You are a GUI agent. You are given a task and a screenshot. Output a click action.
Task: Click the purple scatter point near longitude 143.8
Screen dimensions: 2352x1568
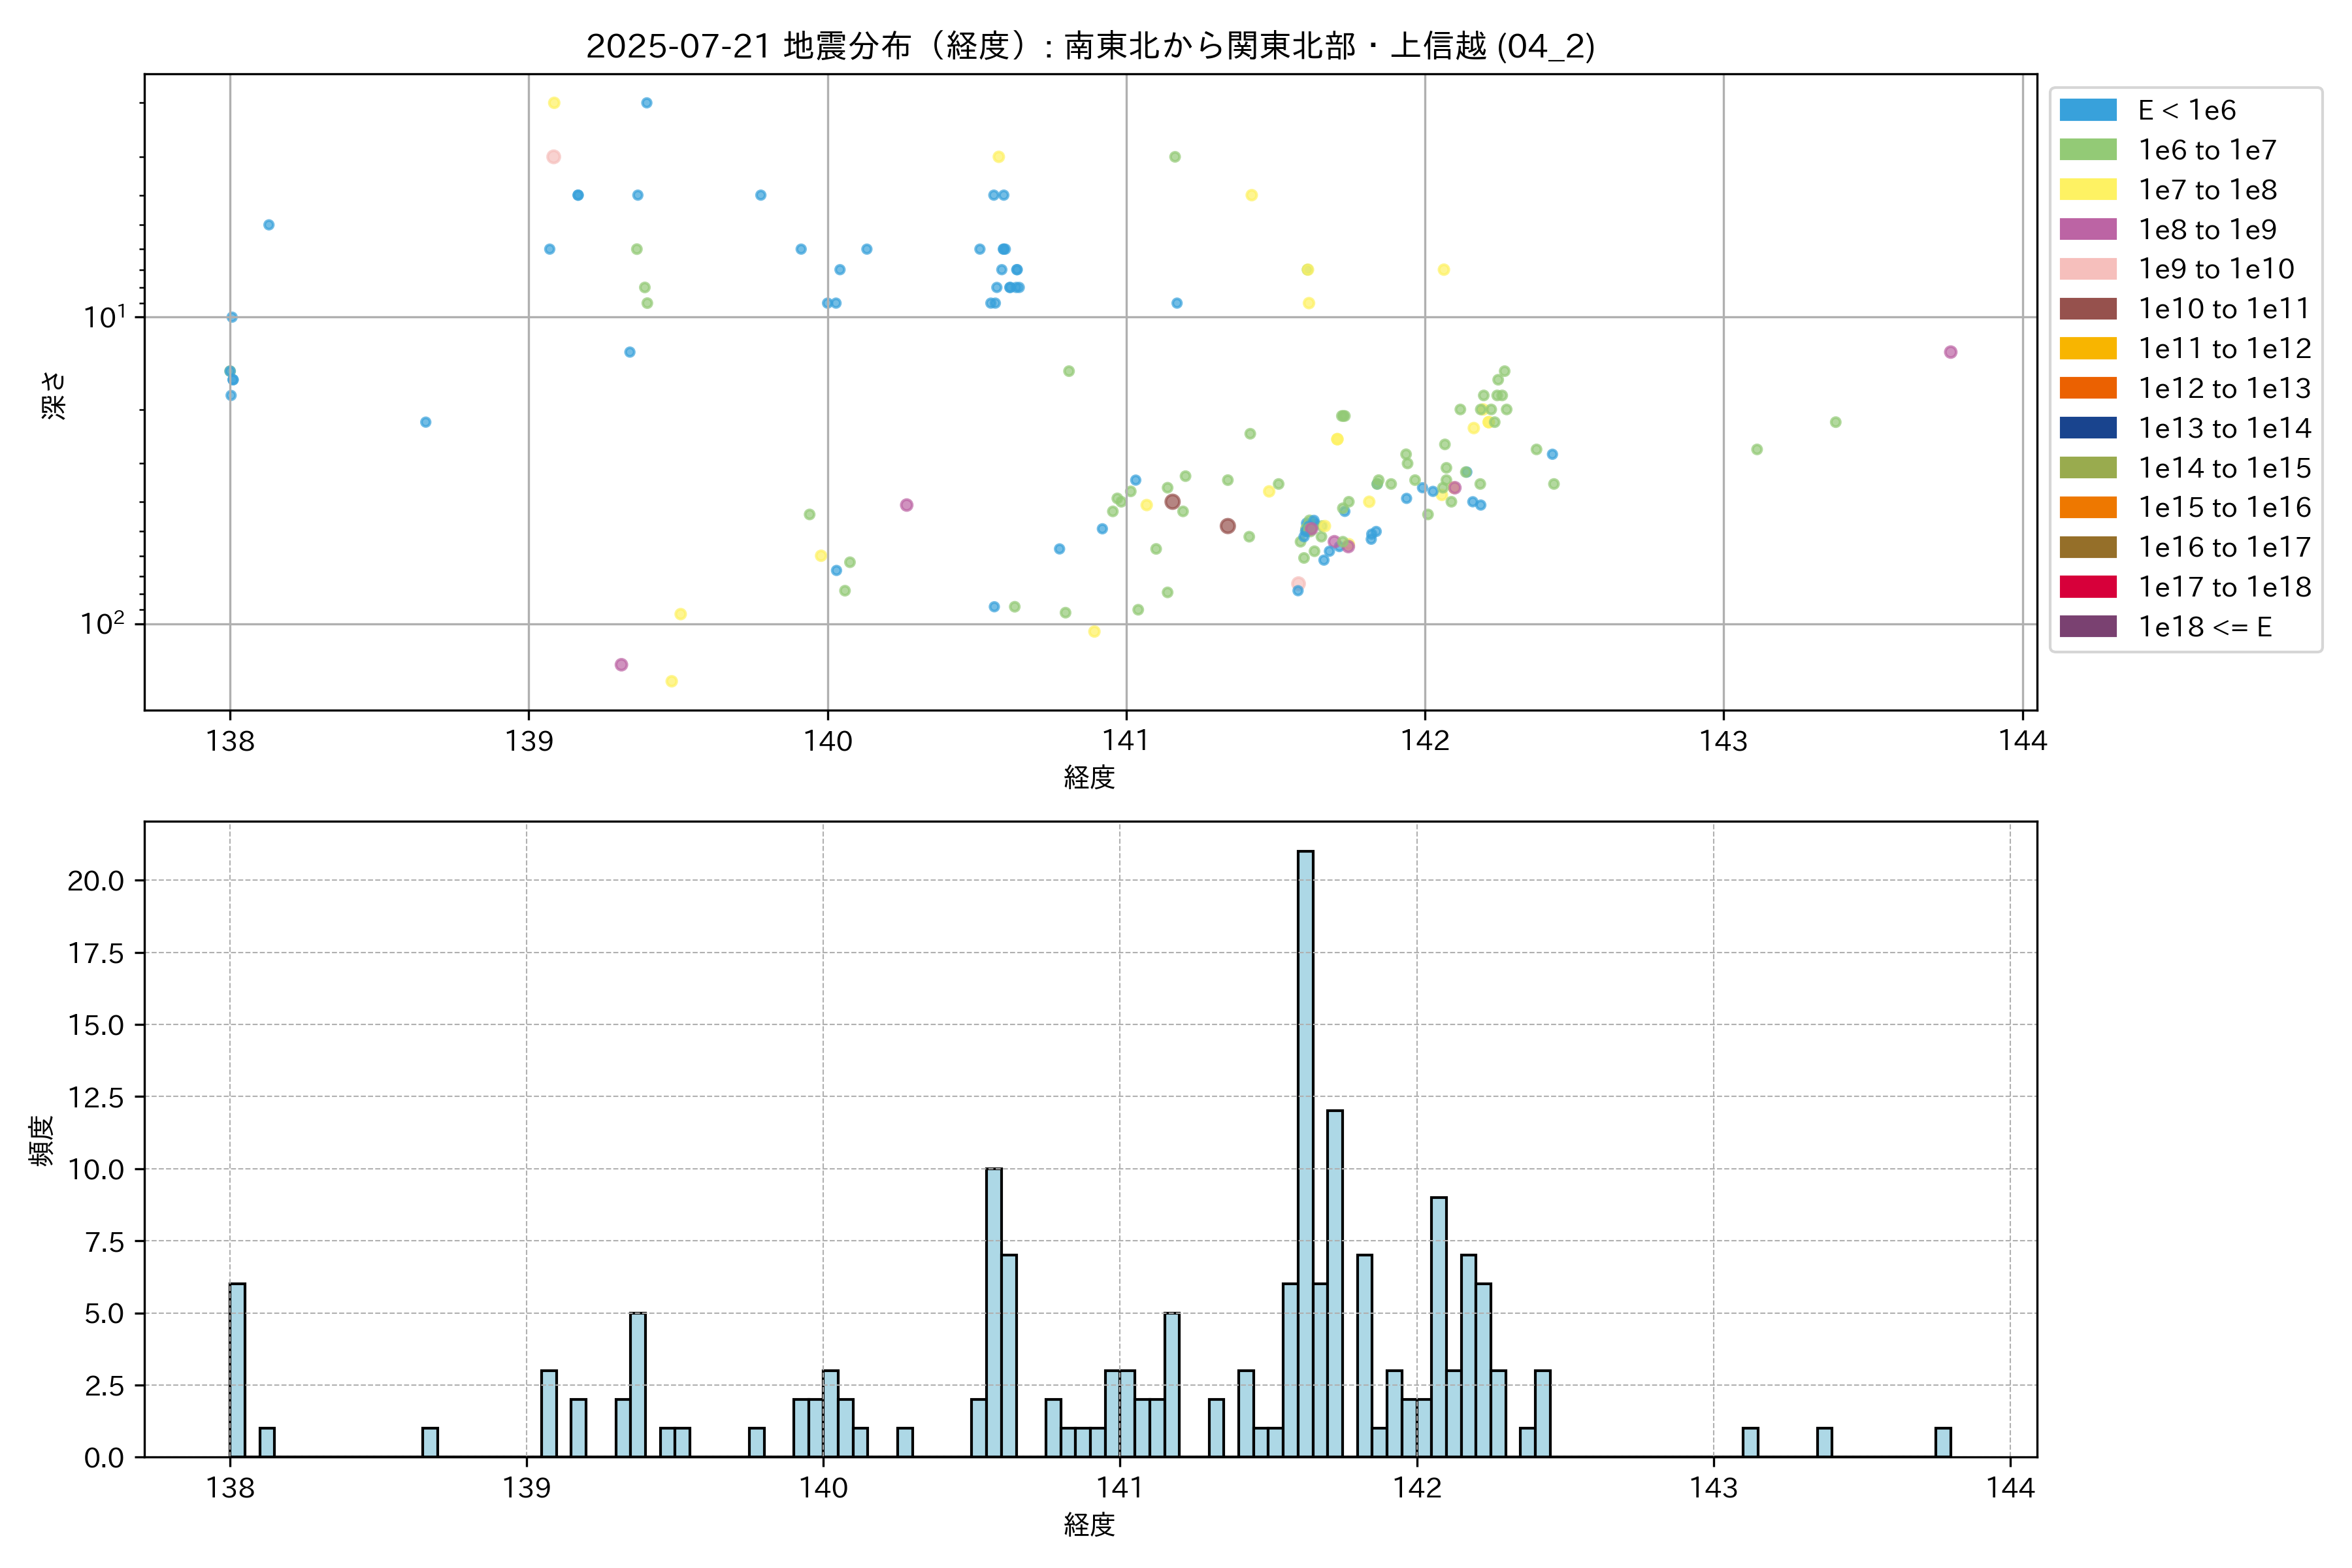1950,352
